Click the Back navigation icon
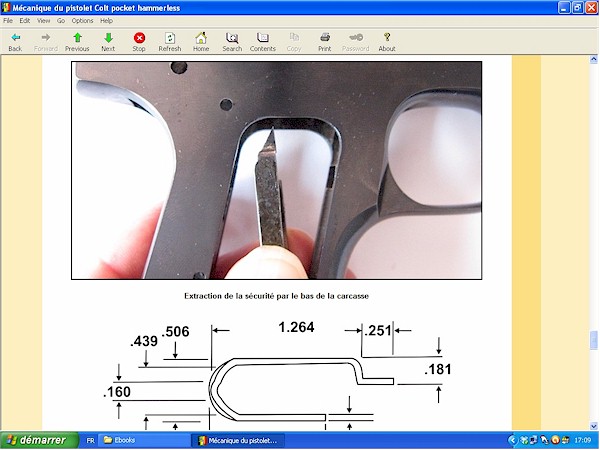The width and height of the screenshot is (600, 450). click(x=15, y=41)
